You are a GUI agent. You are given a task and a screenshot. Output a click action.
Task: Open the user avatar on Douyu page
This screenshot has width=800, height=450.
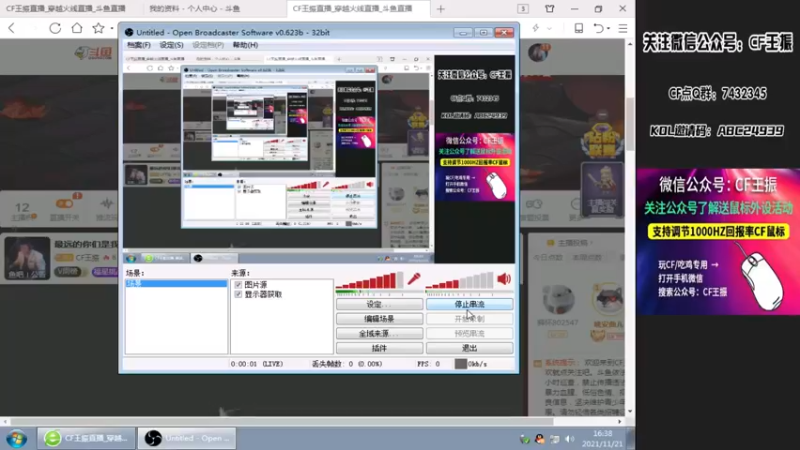click(x=538, y=53)
